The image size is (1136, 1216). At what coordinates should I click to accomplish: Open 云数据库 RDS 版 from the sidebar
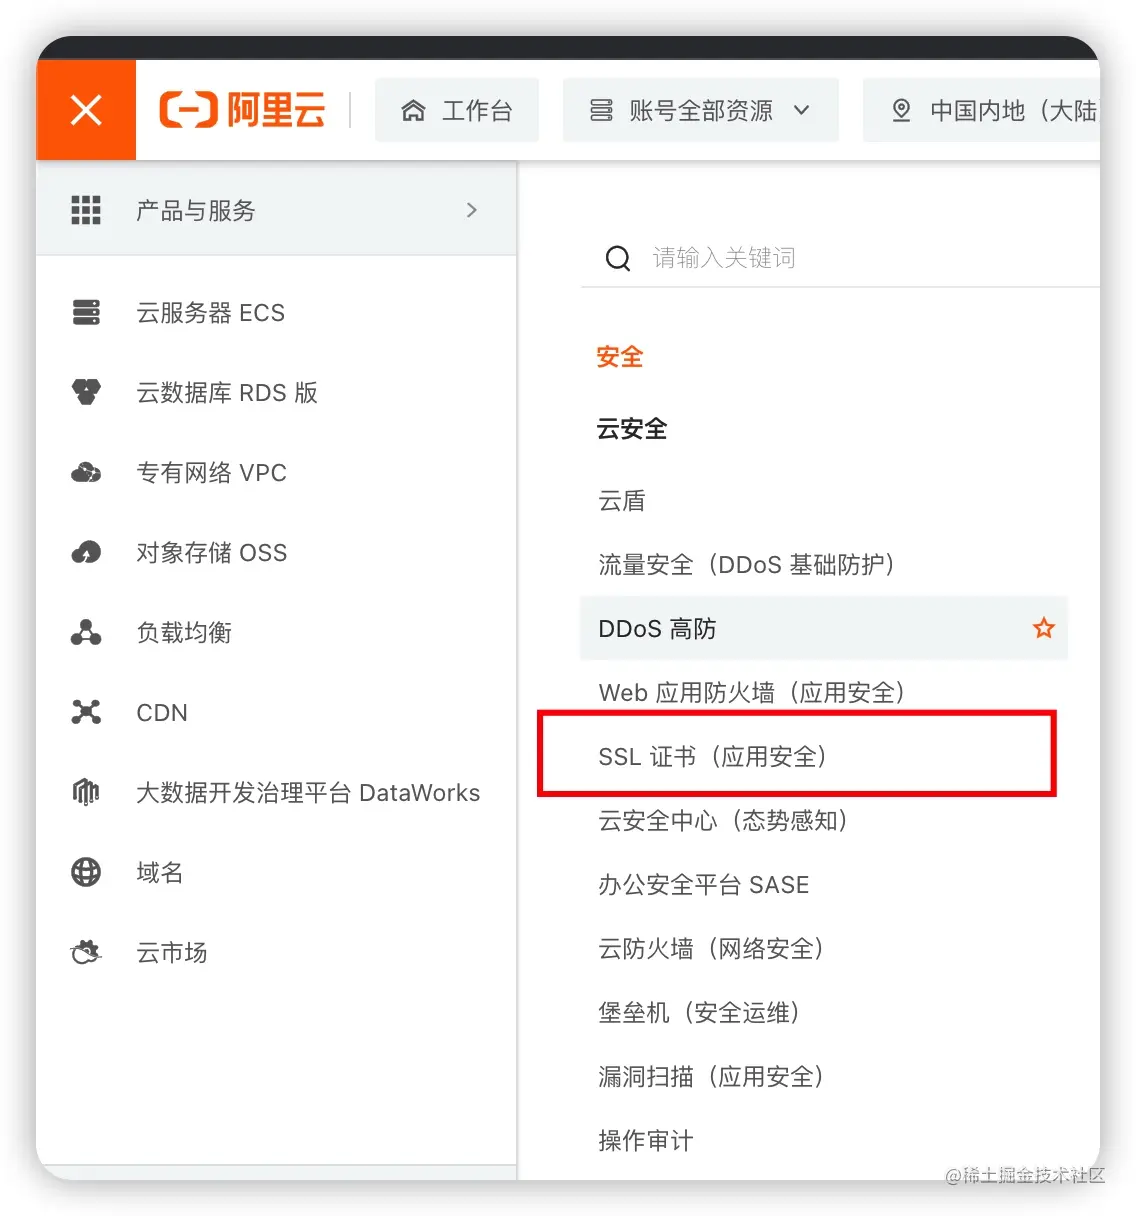pyautogui.click(x=227, y=392)
